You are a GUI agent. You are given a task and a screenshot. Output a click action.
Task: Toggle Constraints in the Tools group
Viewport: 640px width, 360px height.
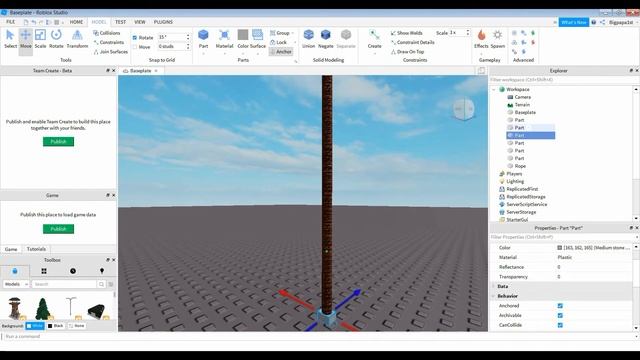109,42
